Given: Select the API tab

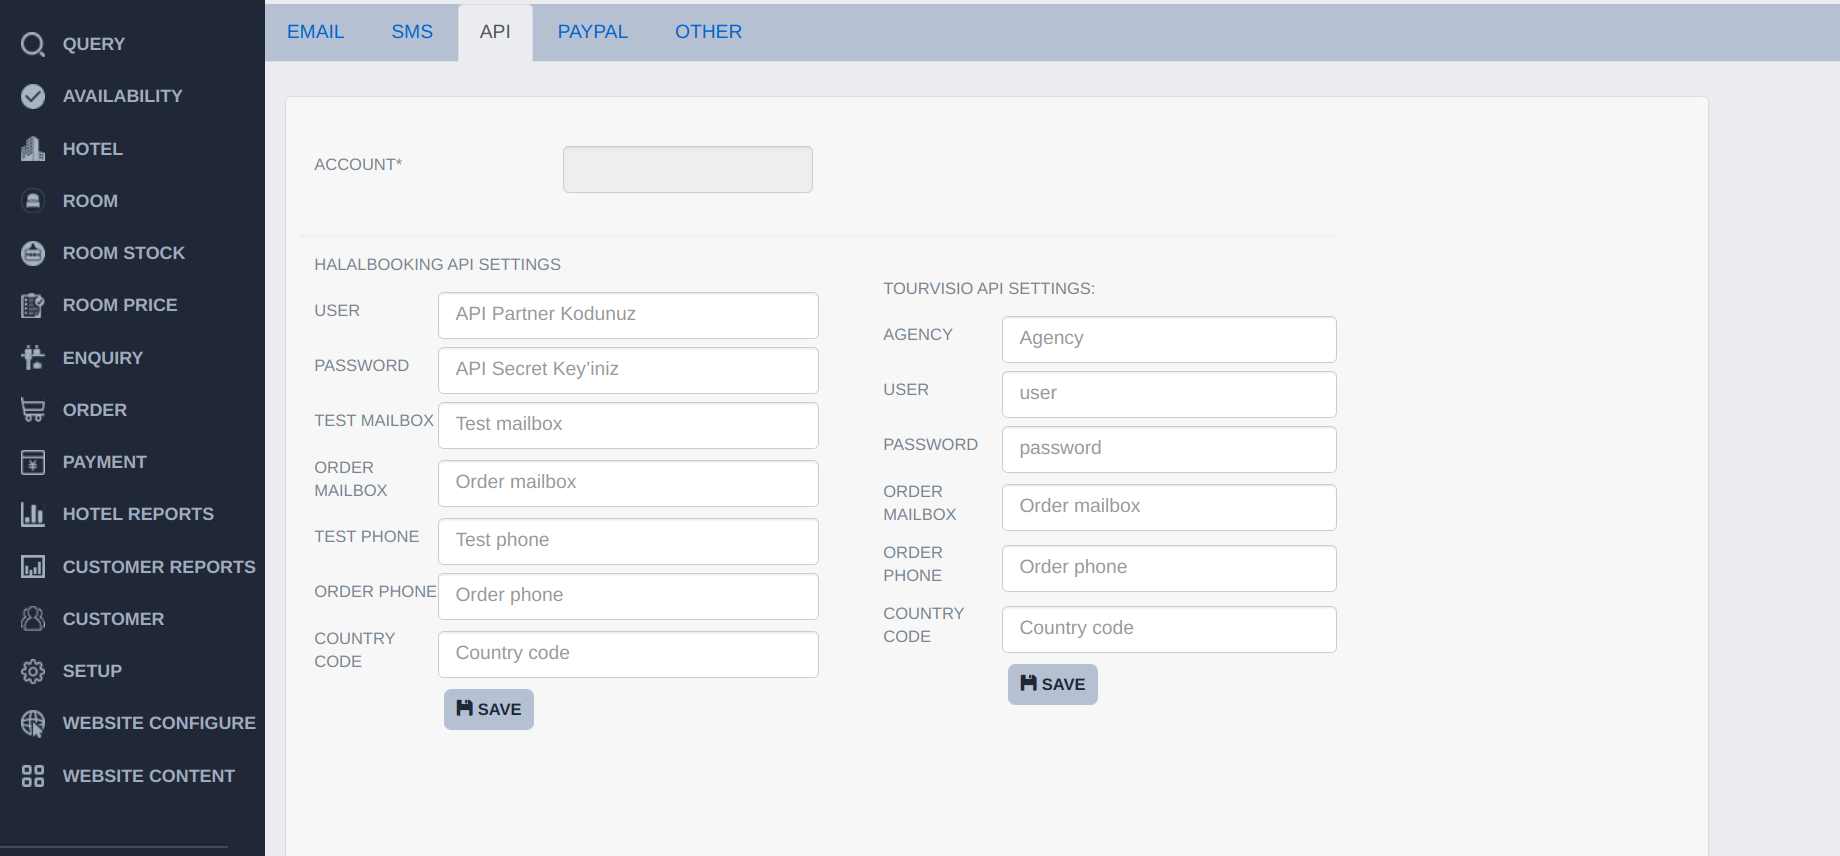Looking at the screenshot, I should pos(495,32).
